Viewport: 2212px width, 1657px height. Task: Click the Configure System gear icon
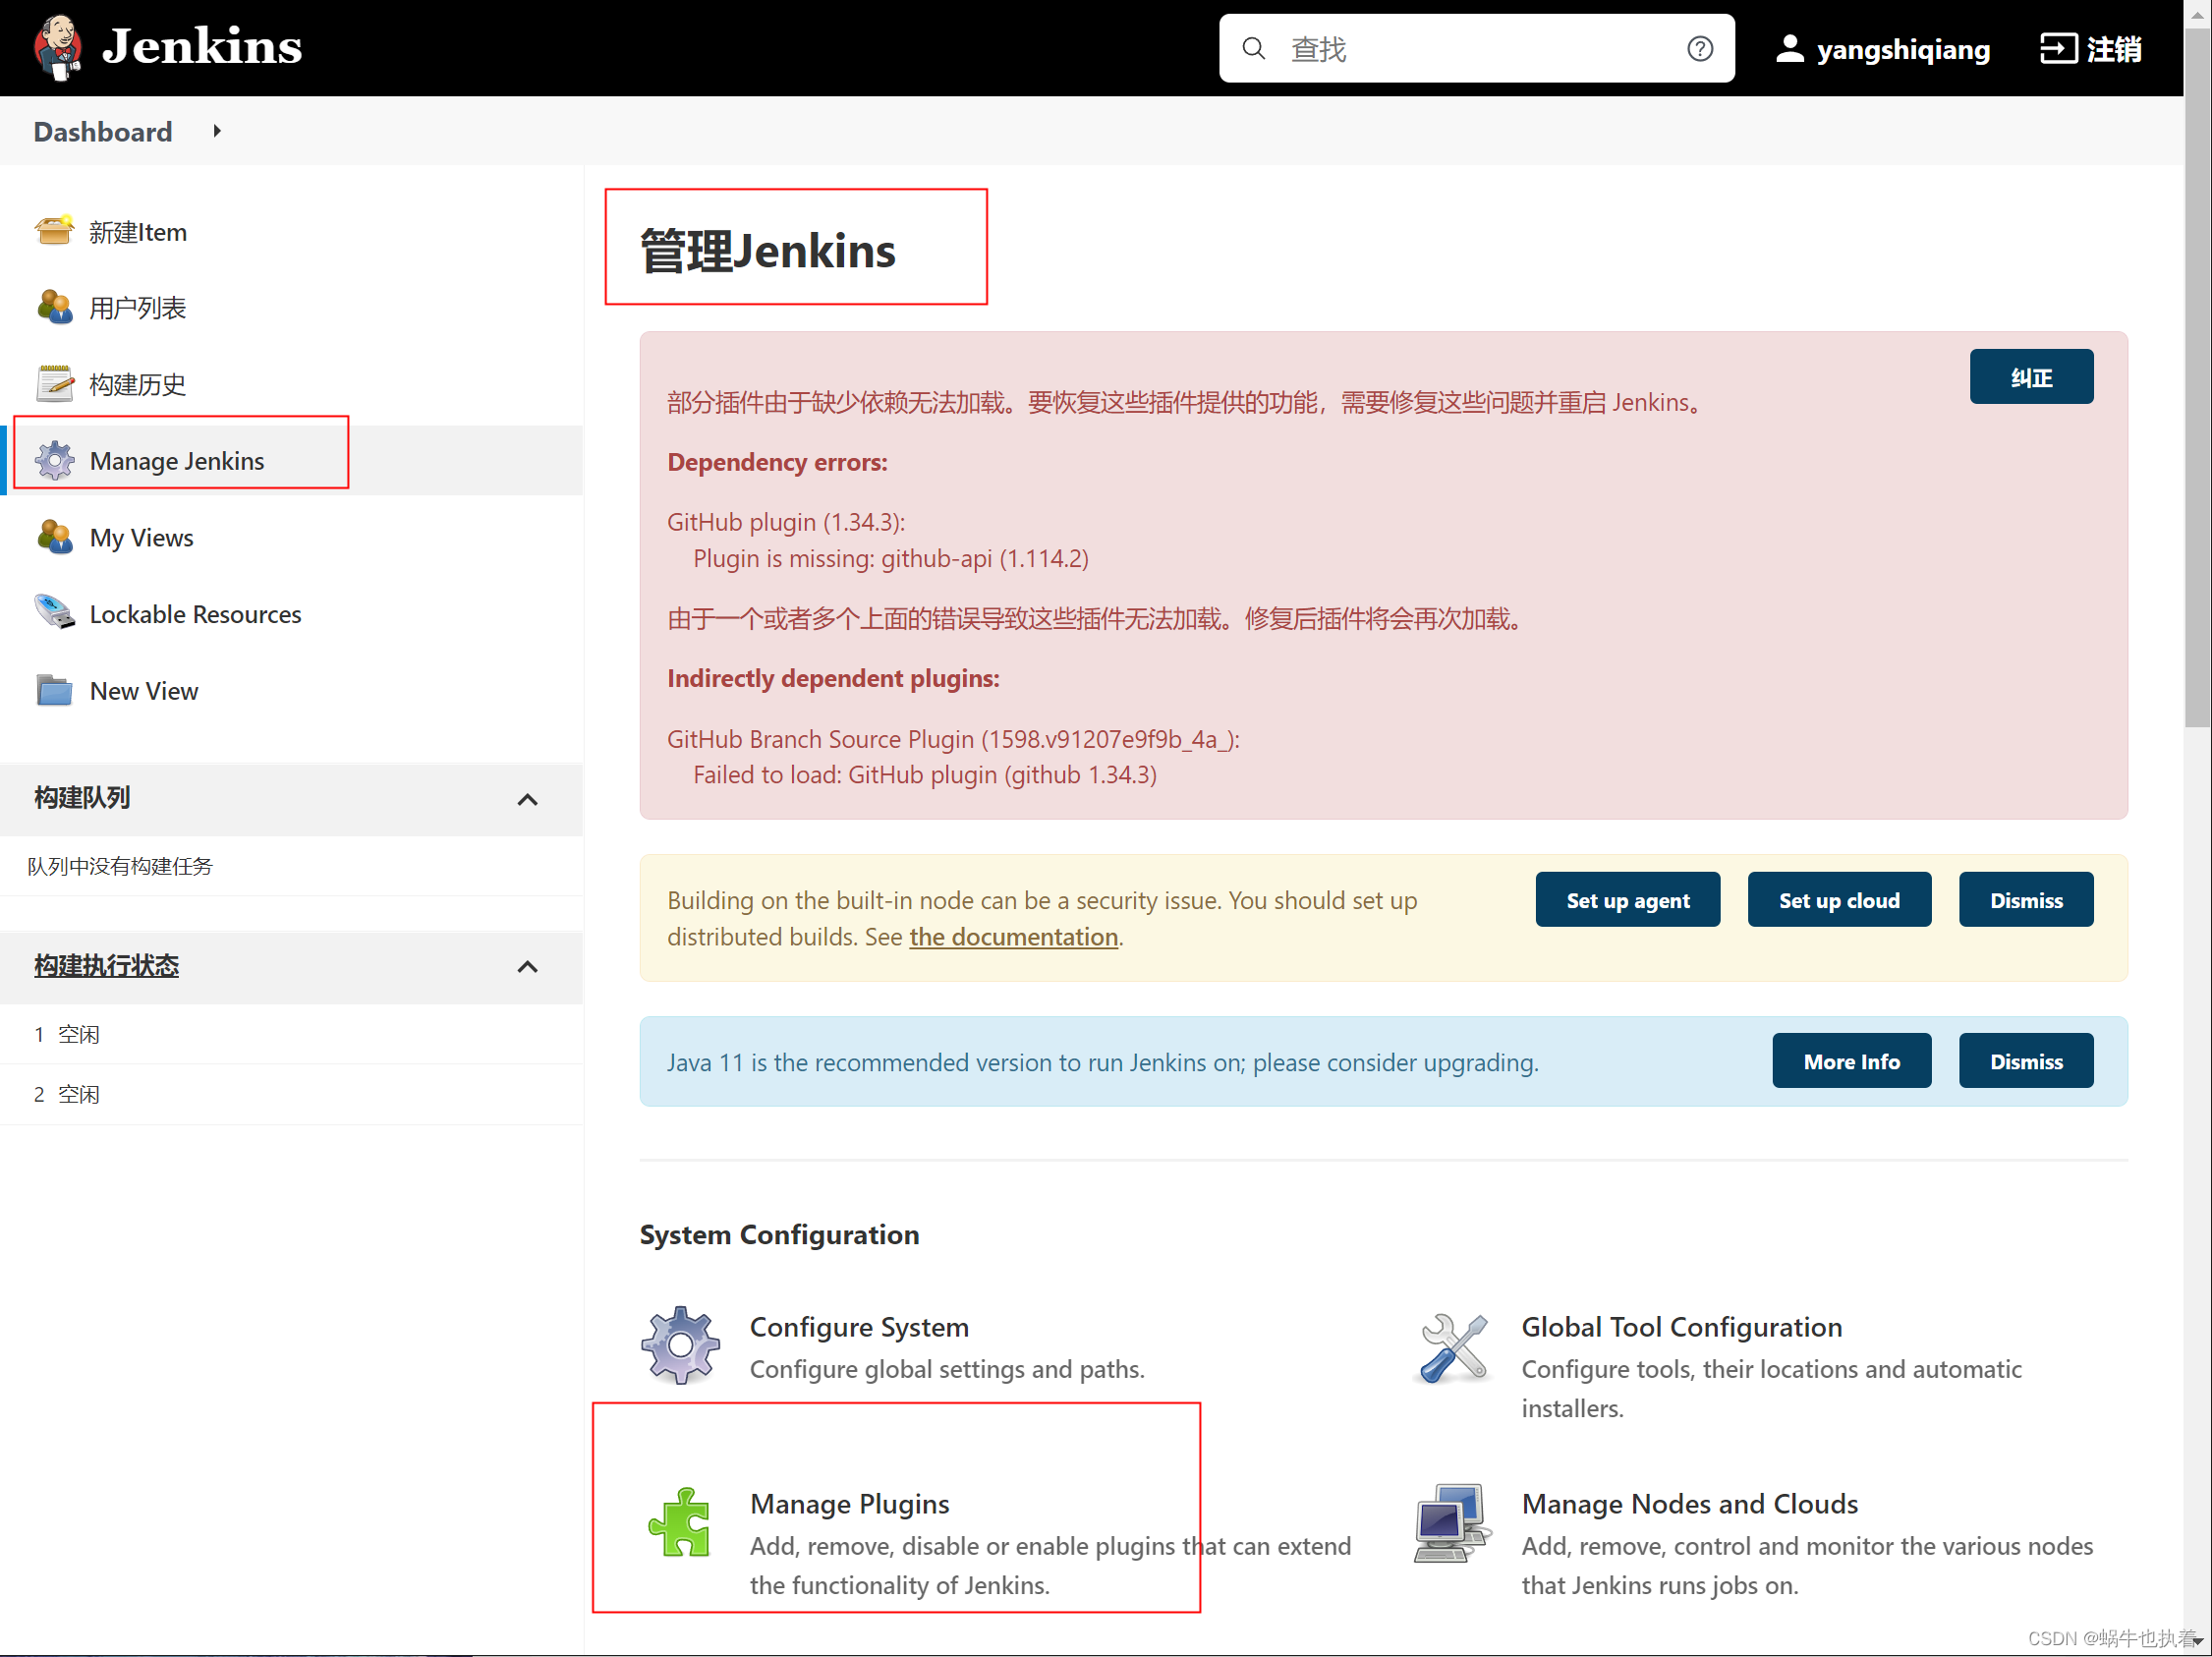pos(680,1345)
